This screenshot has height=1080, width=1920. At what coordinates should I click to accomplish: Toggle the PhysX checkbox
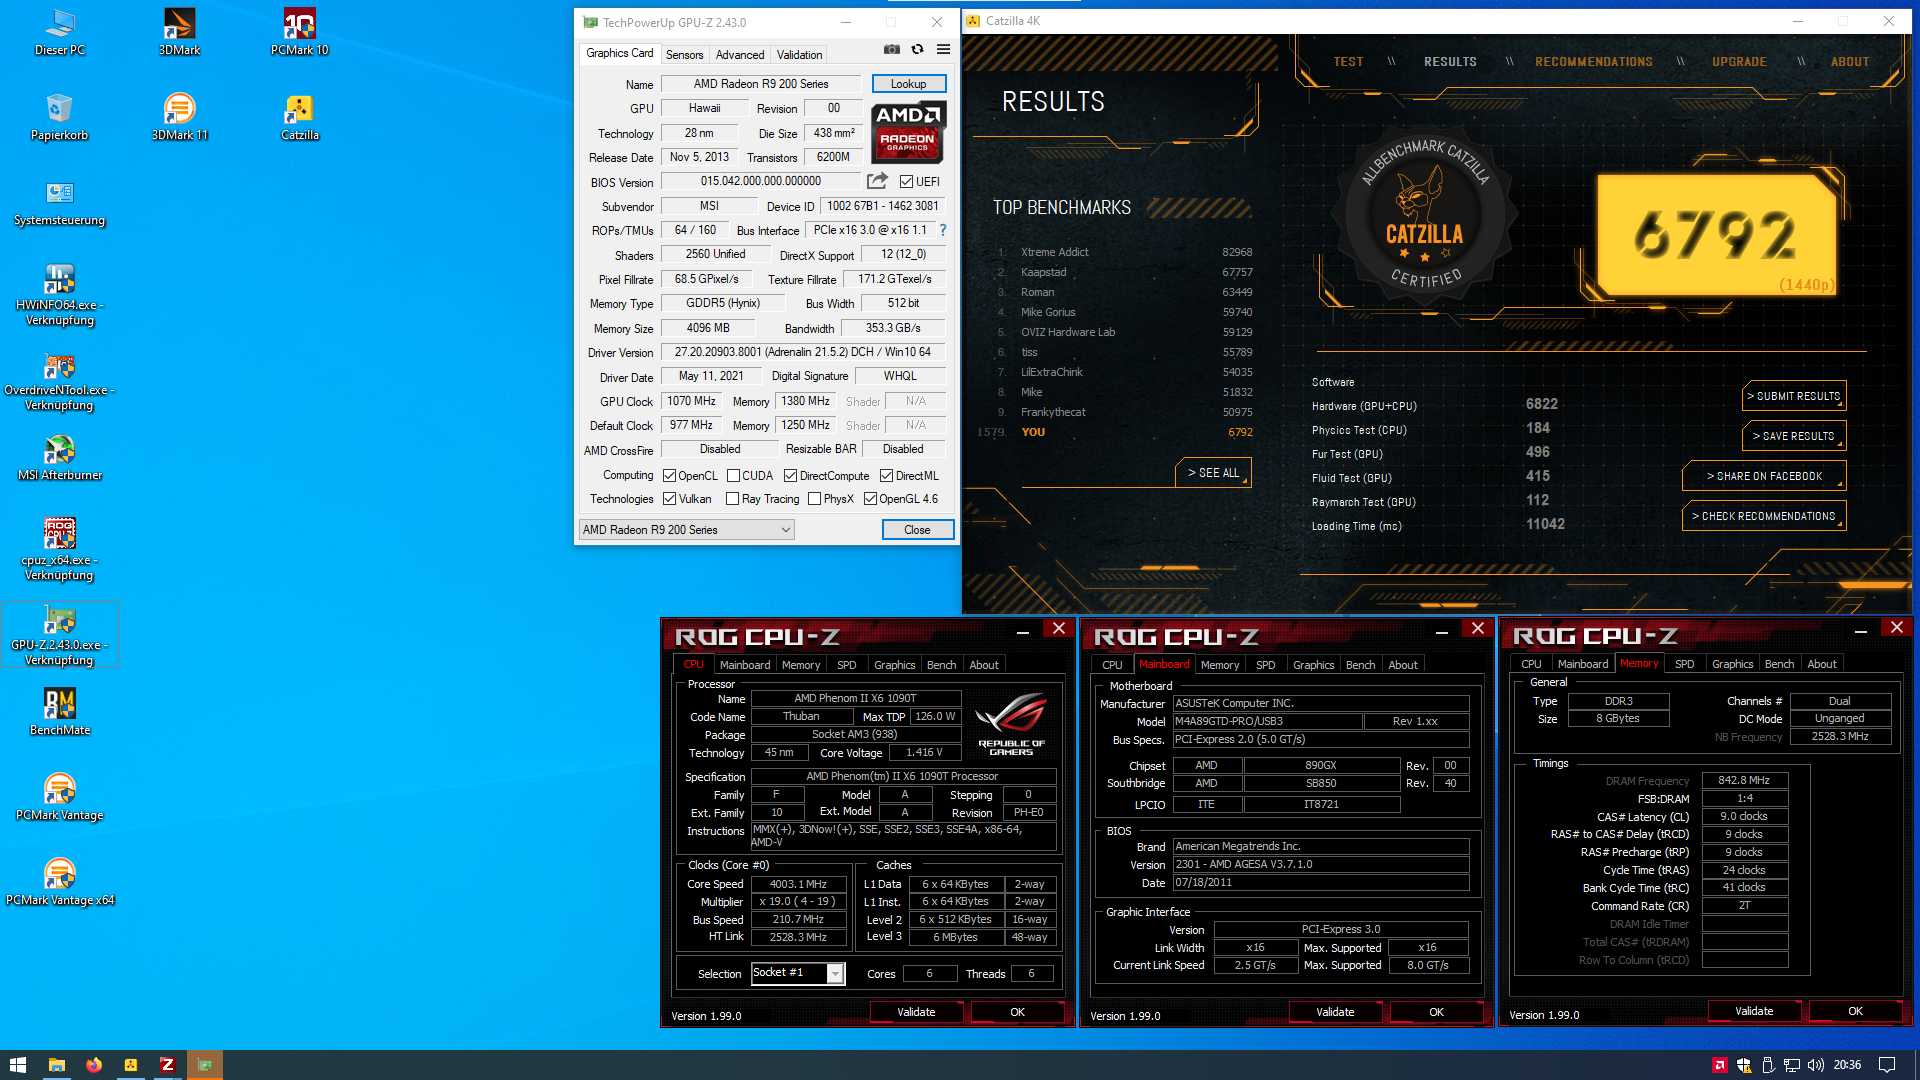(x=814, y=499)
